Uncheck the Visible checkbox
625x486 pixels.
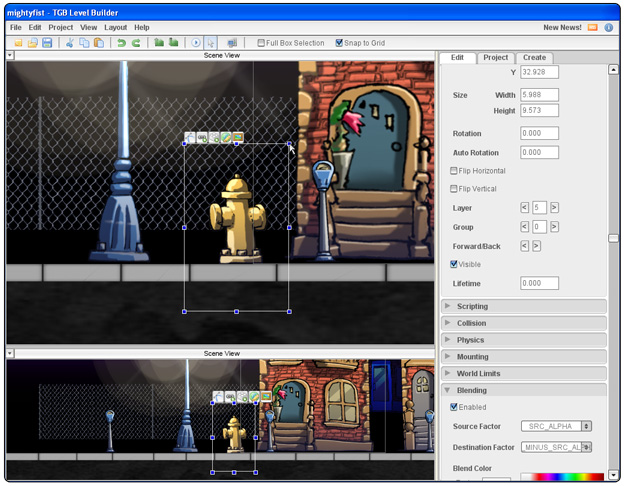pos(454,264)
